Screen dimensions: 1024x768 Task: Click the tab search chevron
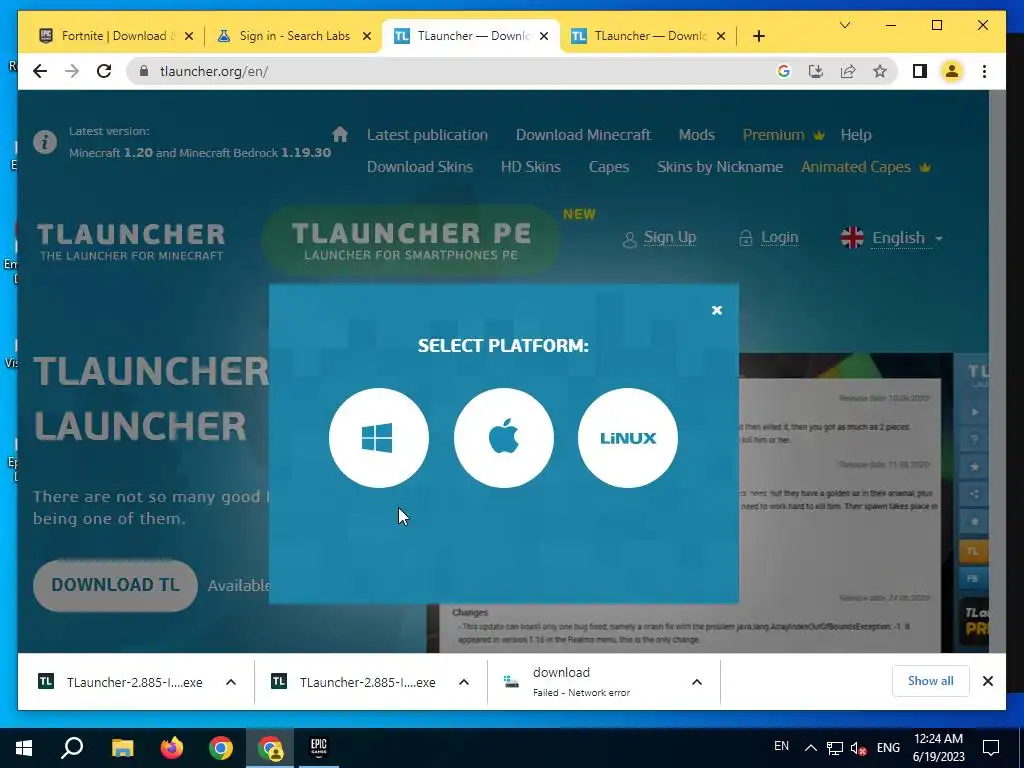[x=844, y=25]
